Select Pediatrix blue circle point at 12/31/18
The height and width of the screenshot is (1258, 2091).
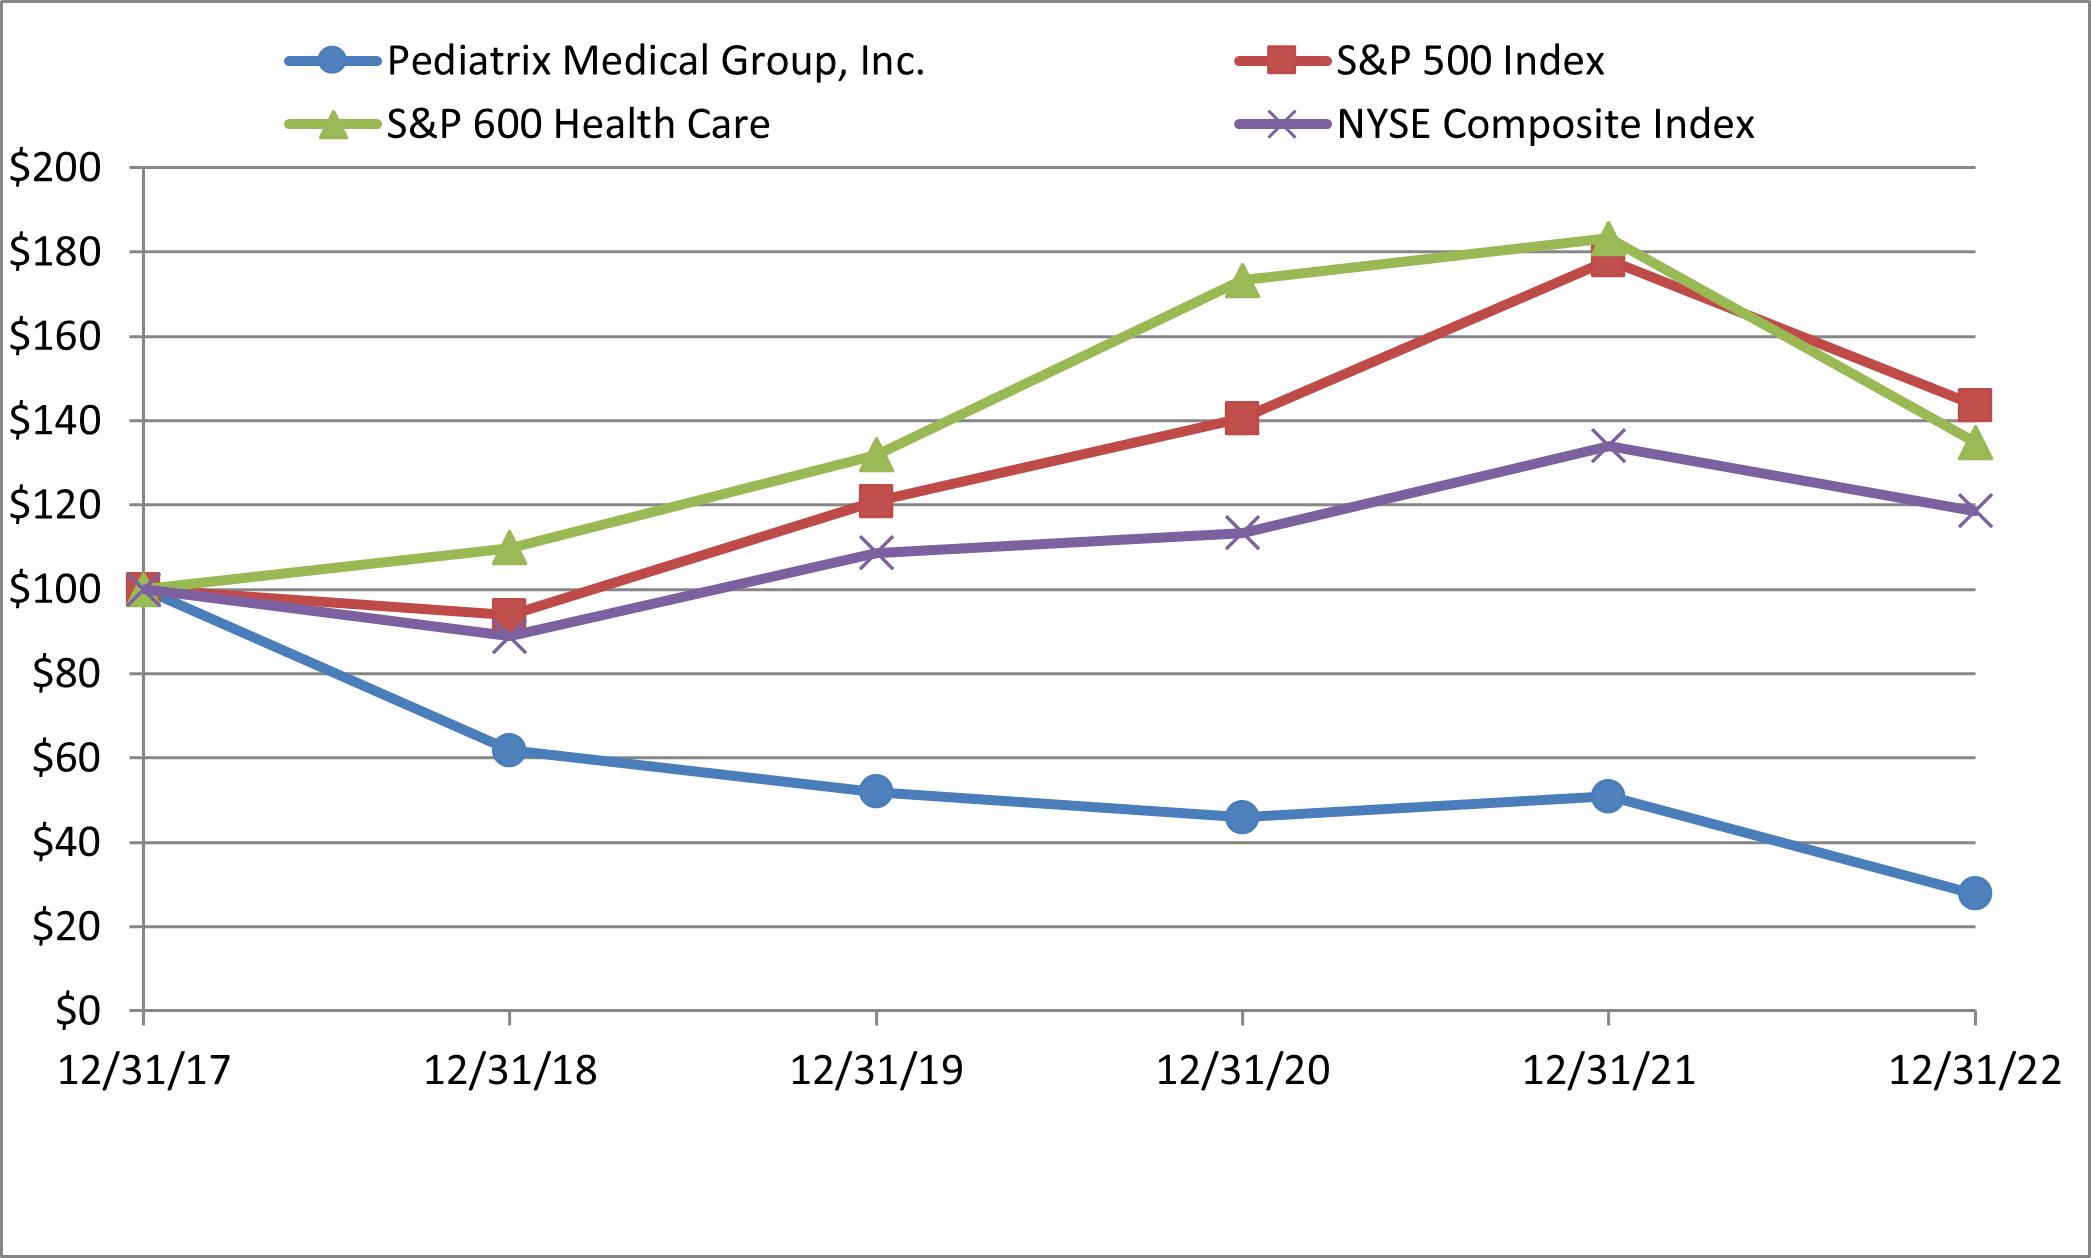pos(509,749)
